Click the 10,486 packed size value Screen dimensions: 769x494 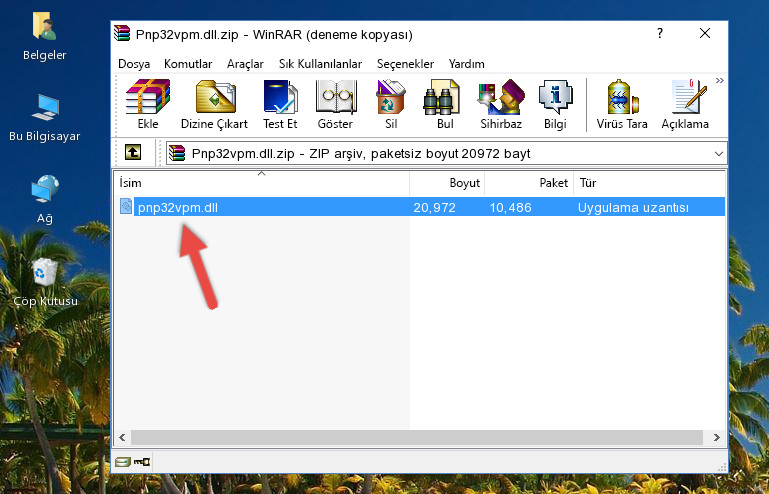tap(510, 208)
